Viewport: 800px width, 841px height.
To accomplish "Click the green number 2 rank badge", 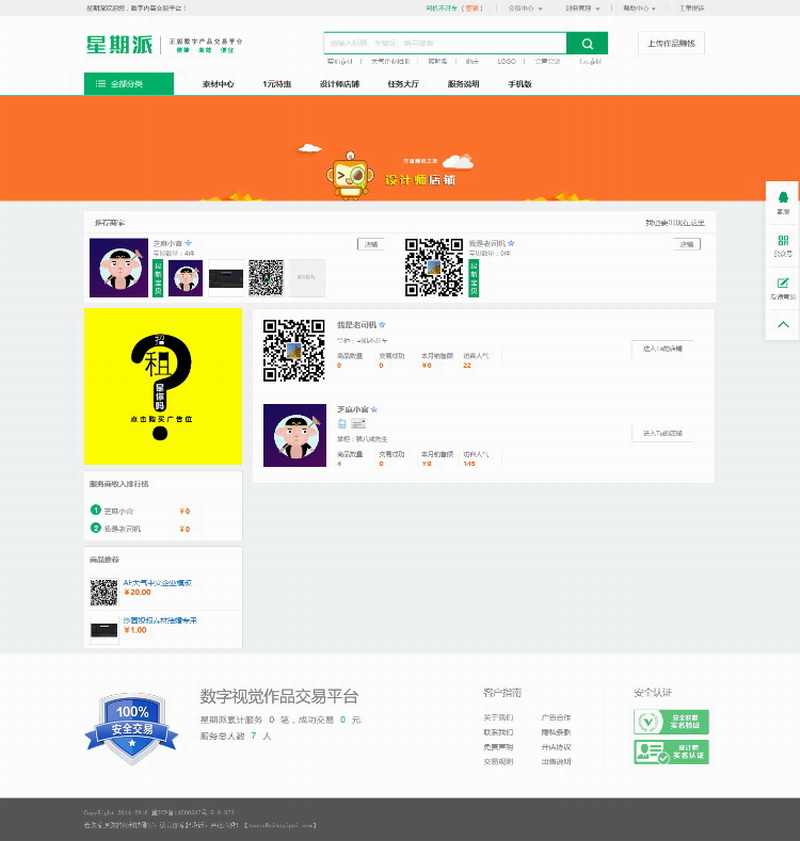I will pos(95,528).
